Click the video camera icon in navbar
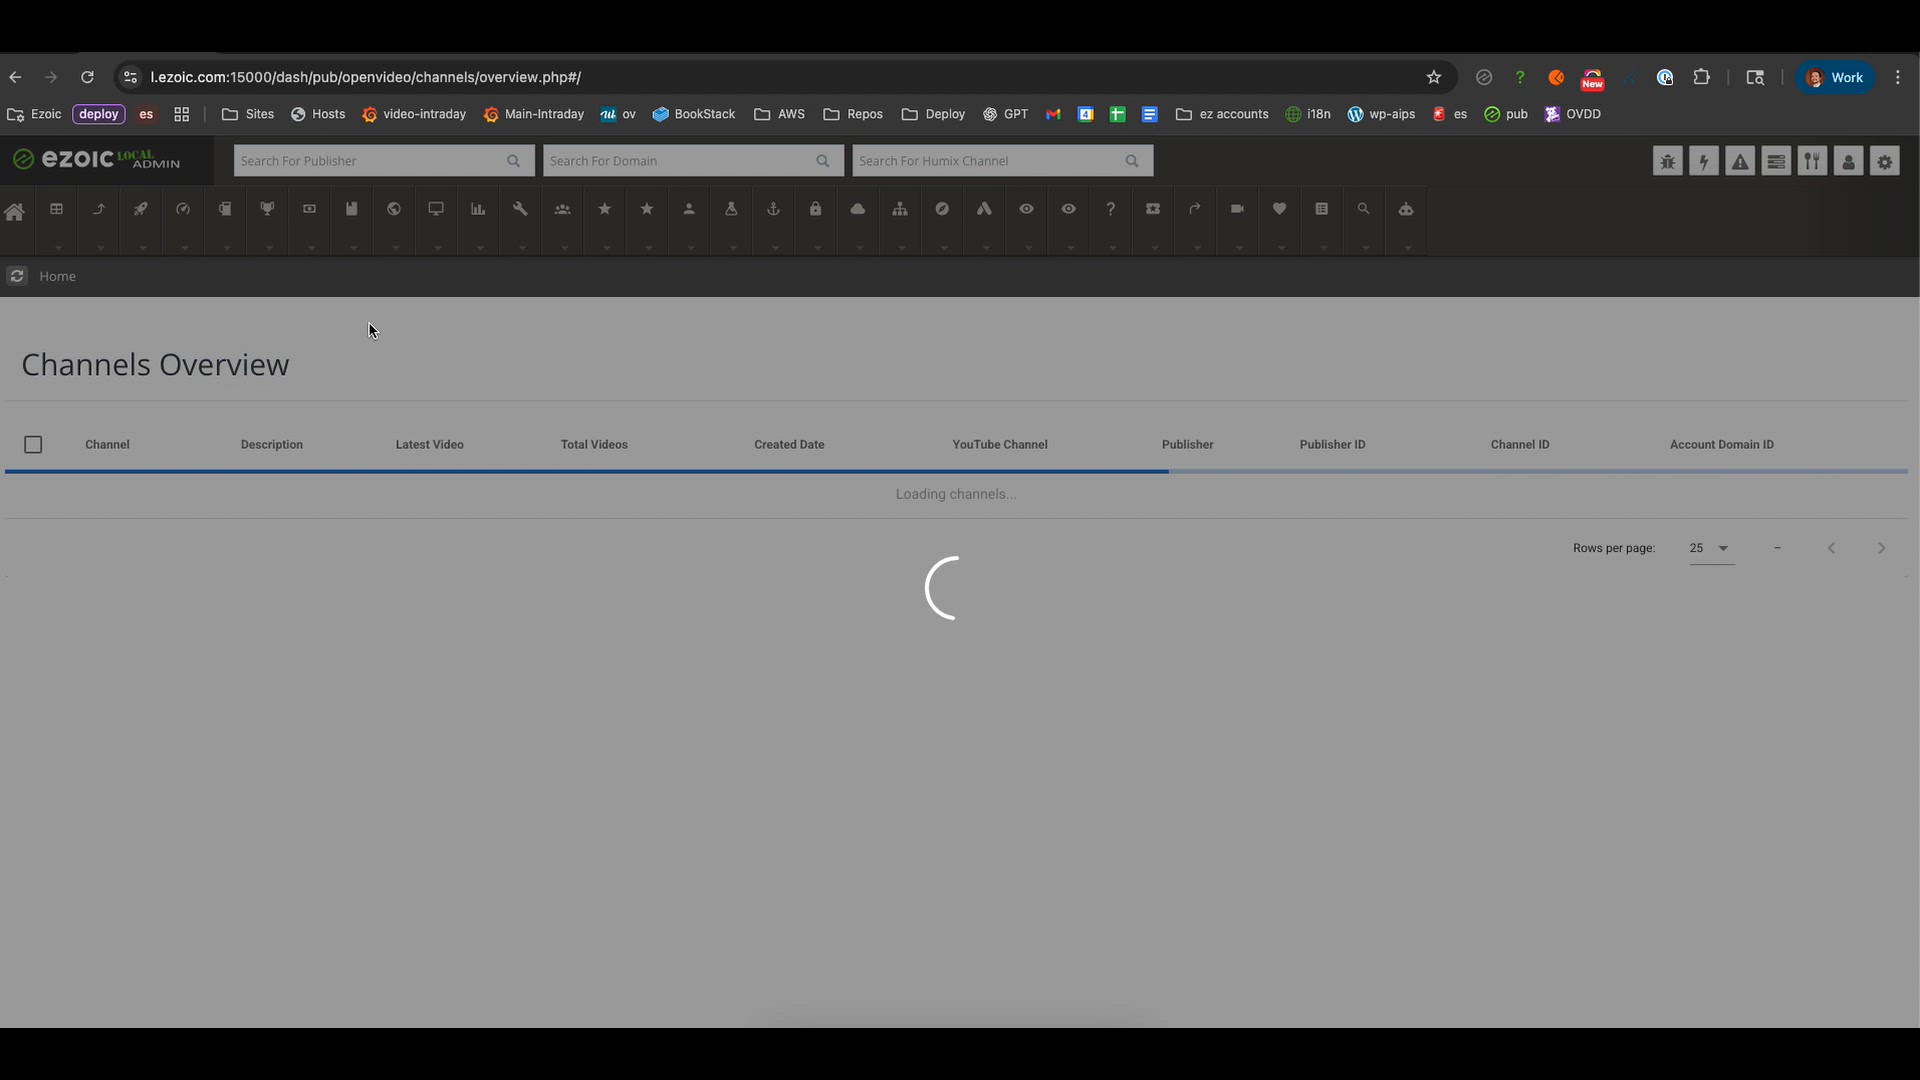 click(x=1237, y=209)
